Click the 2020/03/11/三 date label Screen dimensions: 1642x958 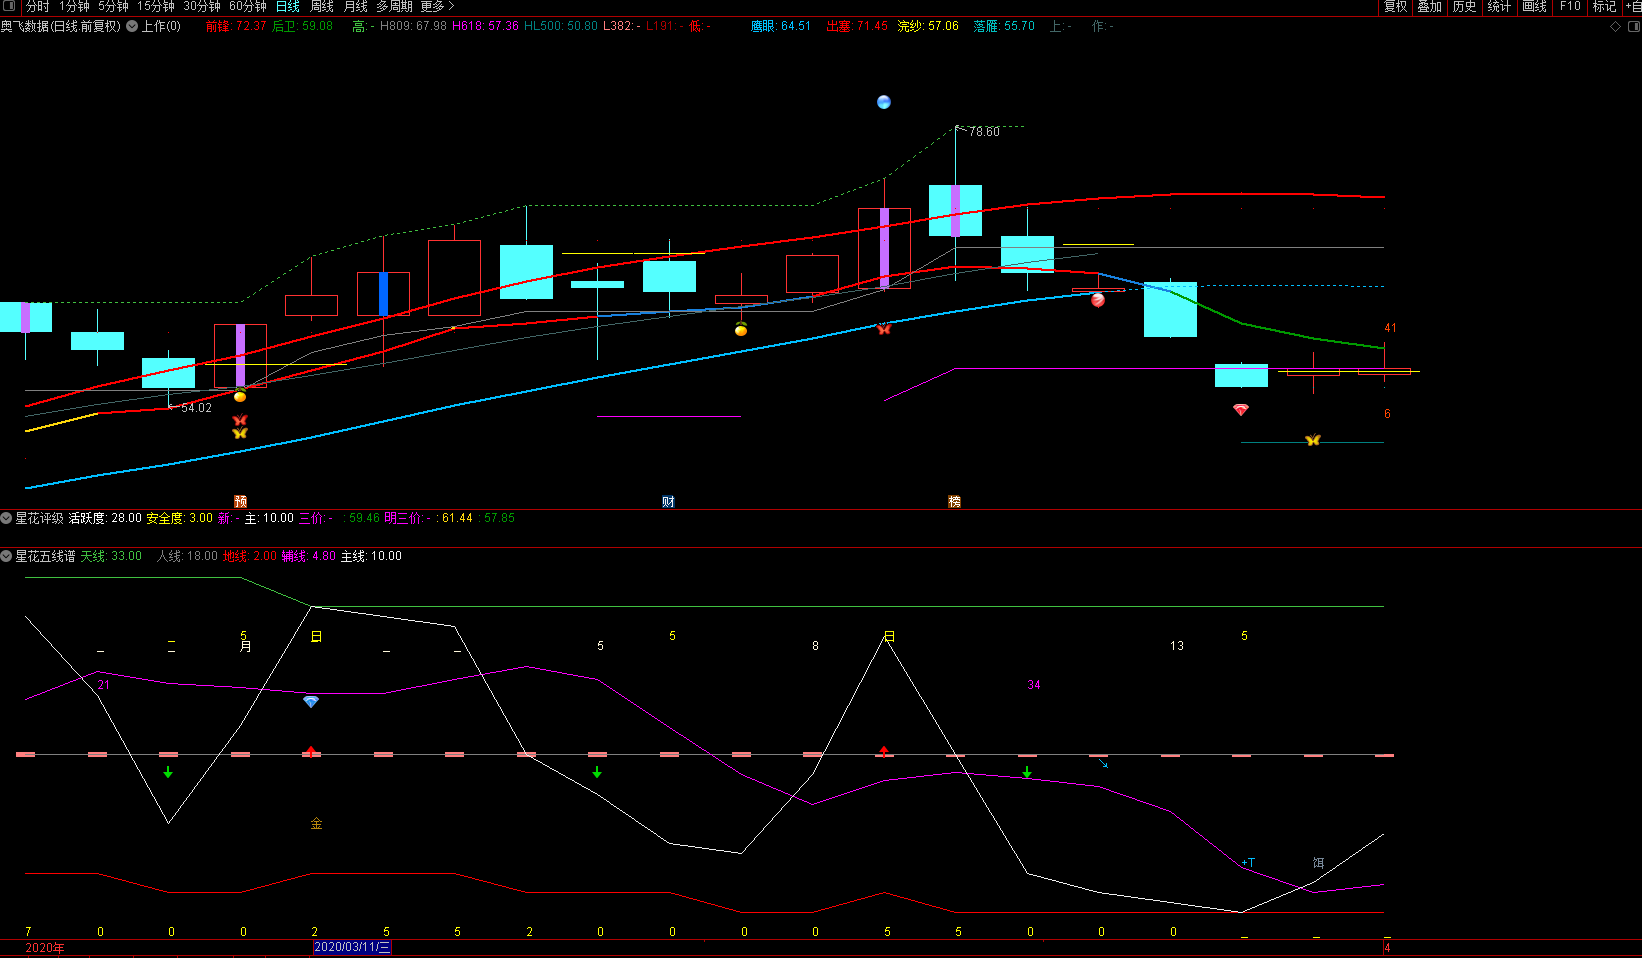coord(352,947)
